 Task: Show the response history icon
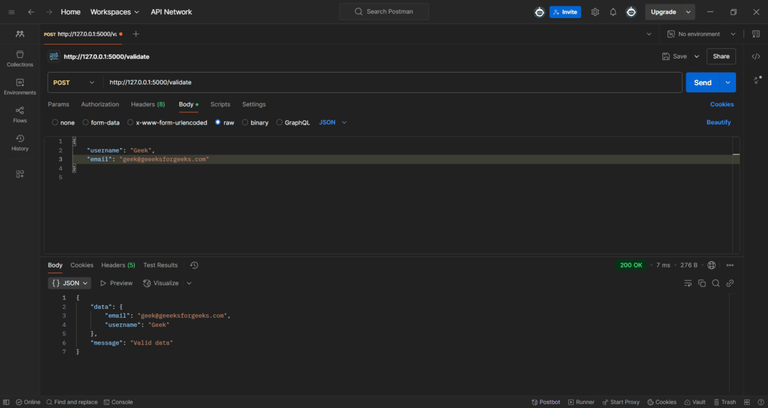coord(194,265)
